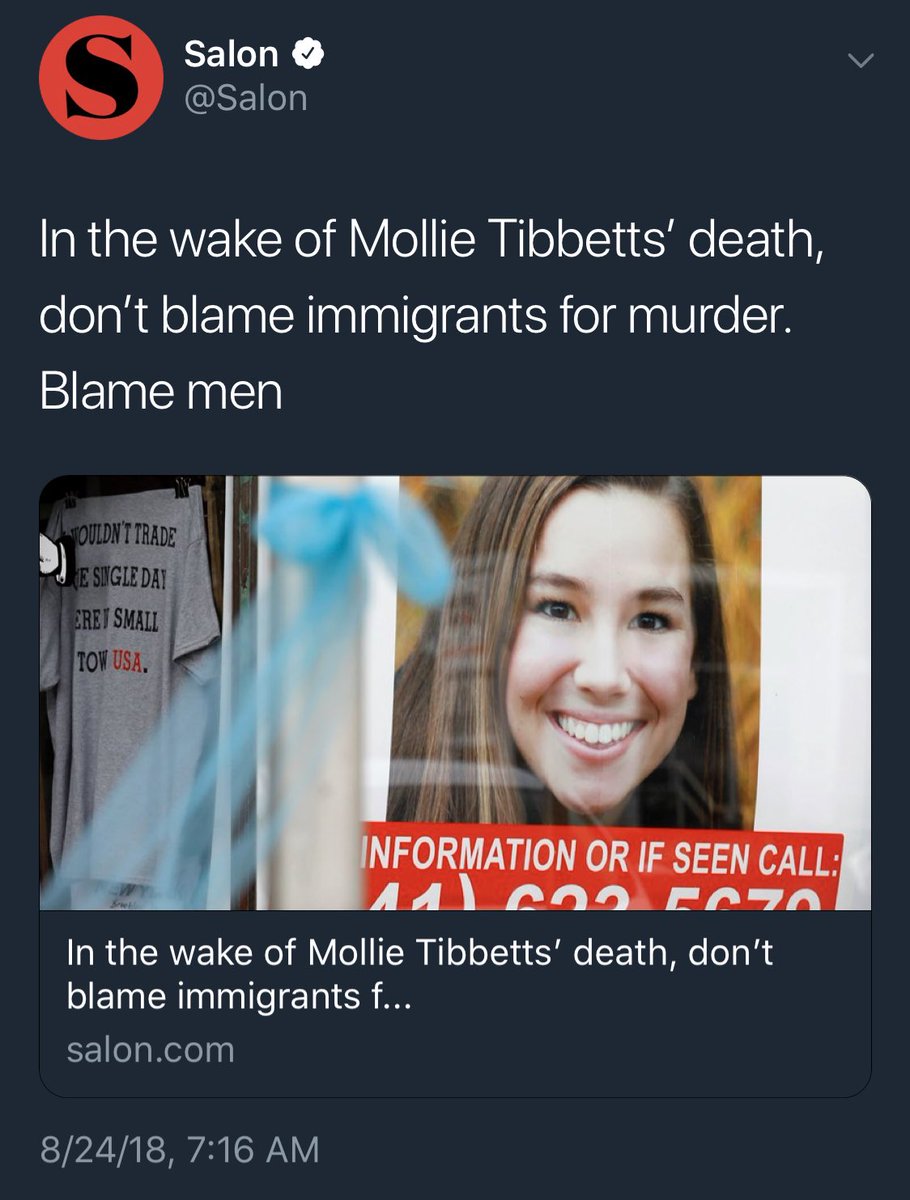Click empty card area beside salon.com
This screenshot has height=1200, width=910.
click(550, 1052)
